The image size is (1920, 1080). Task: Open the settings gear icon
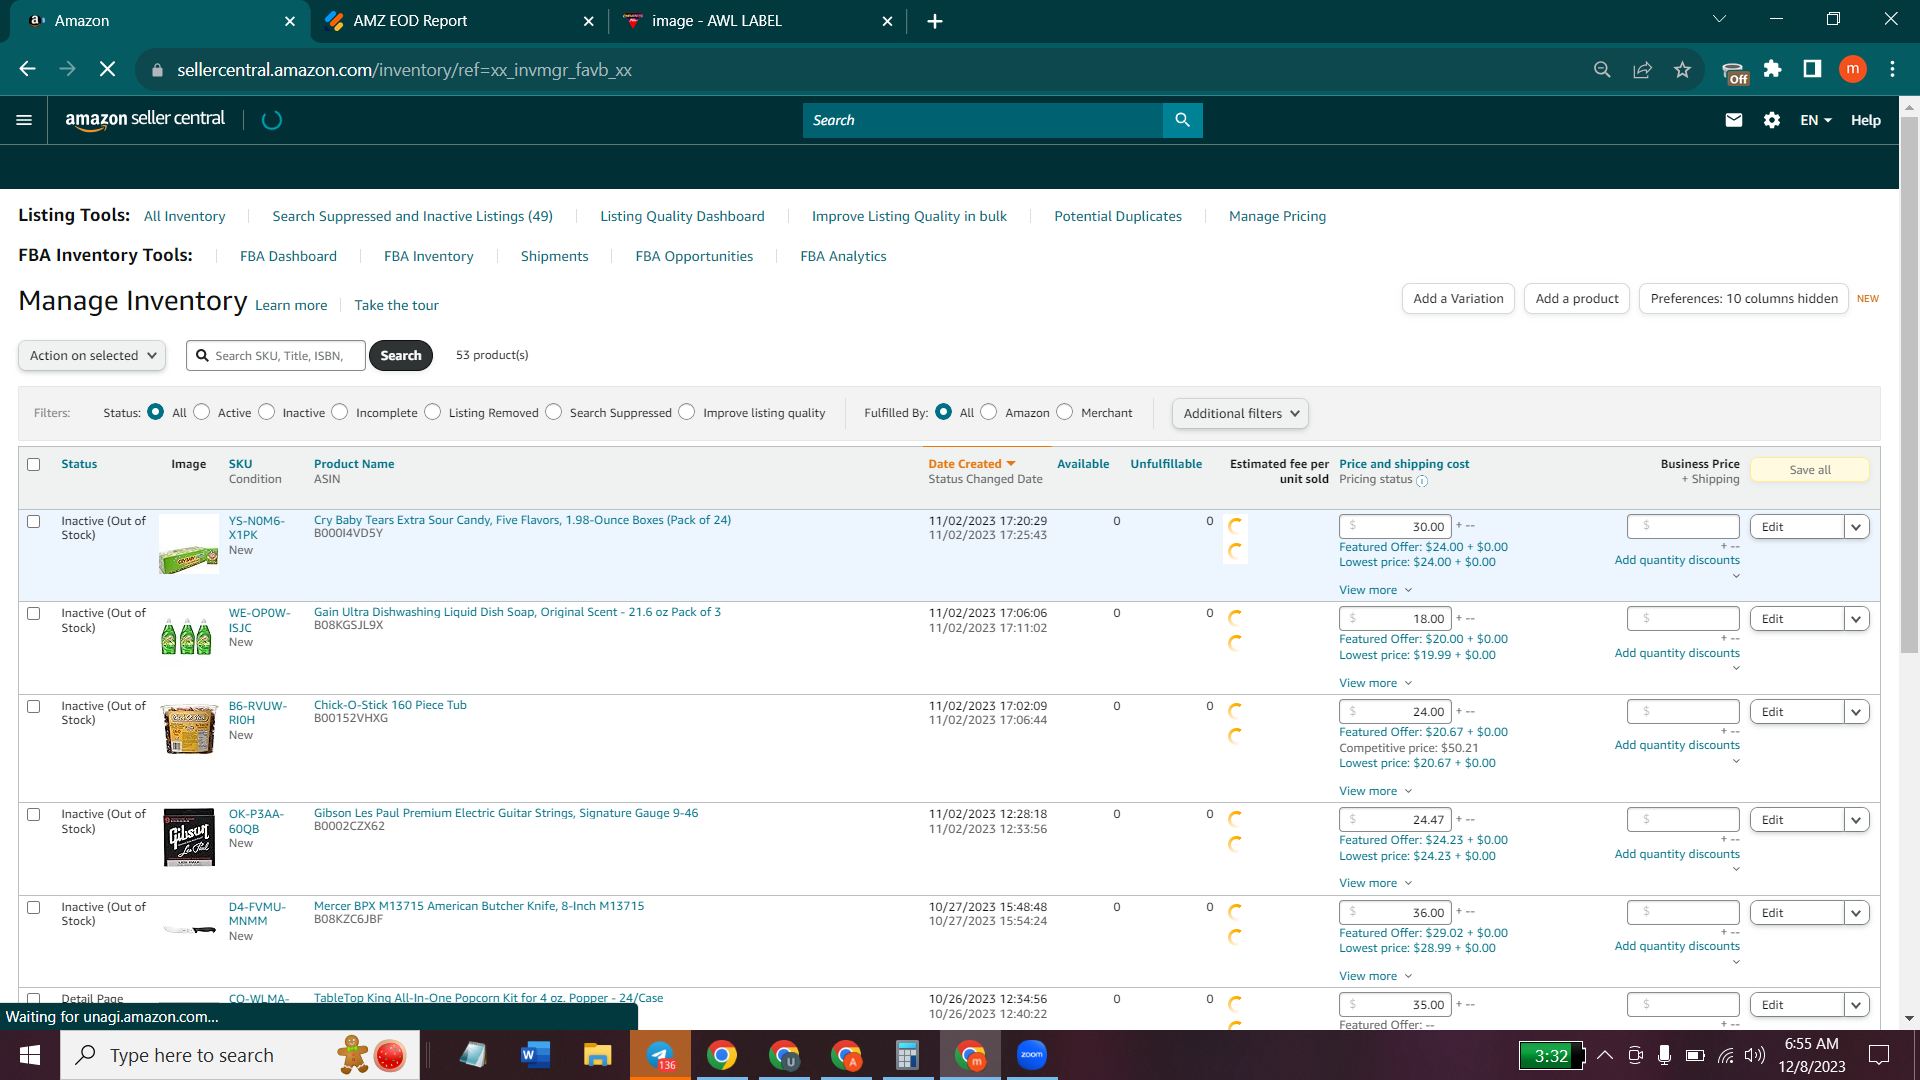pyautogui.click(x=1772, y=120)
